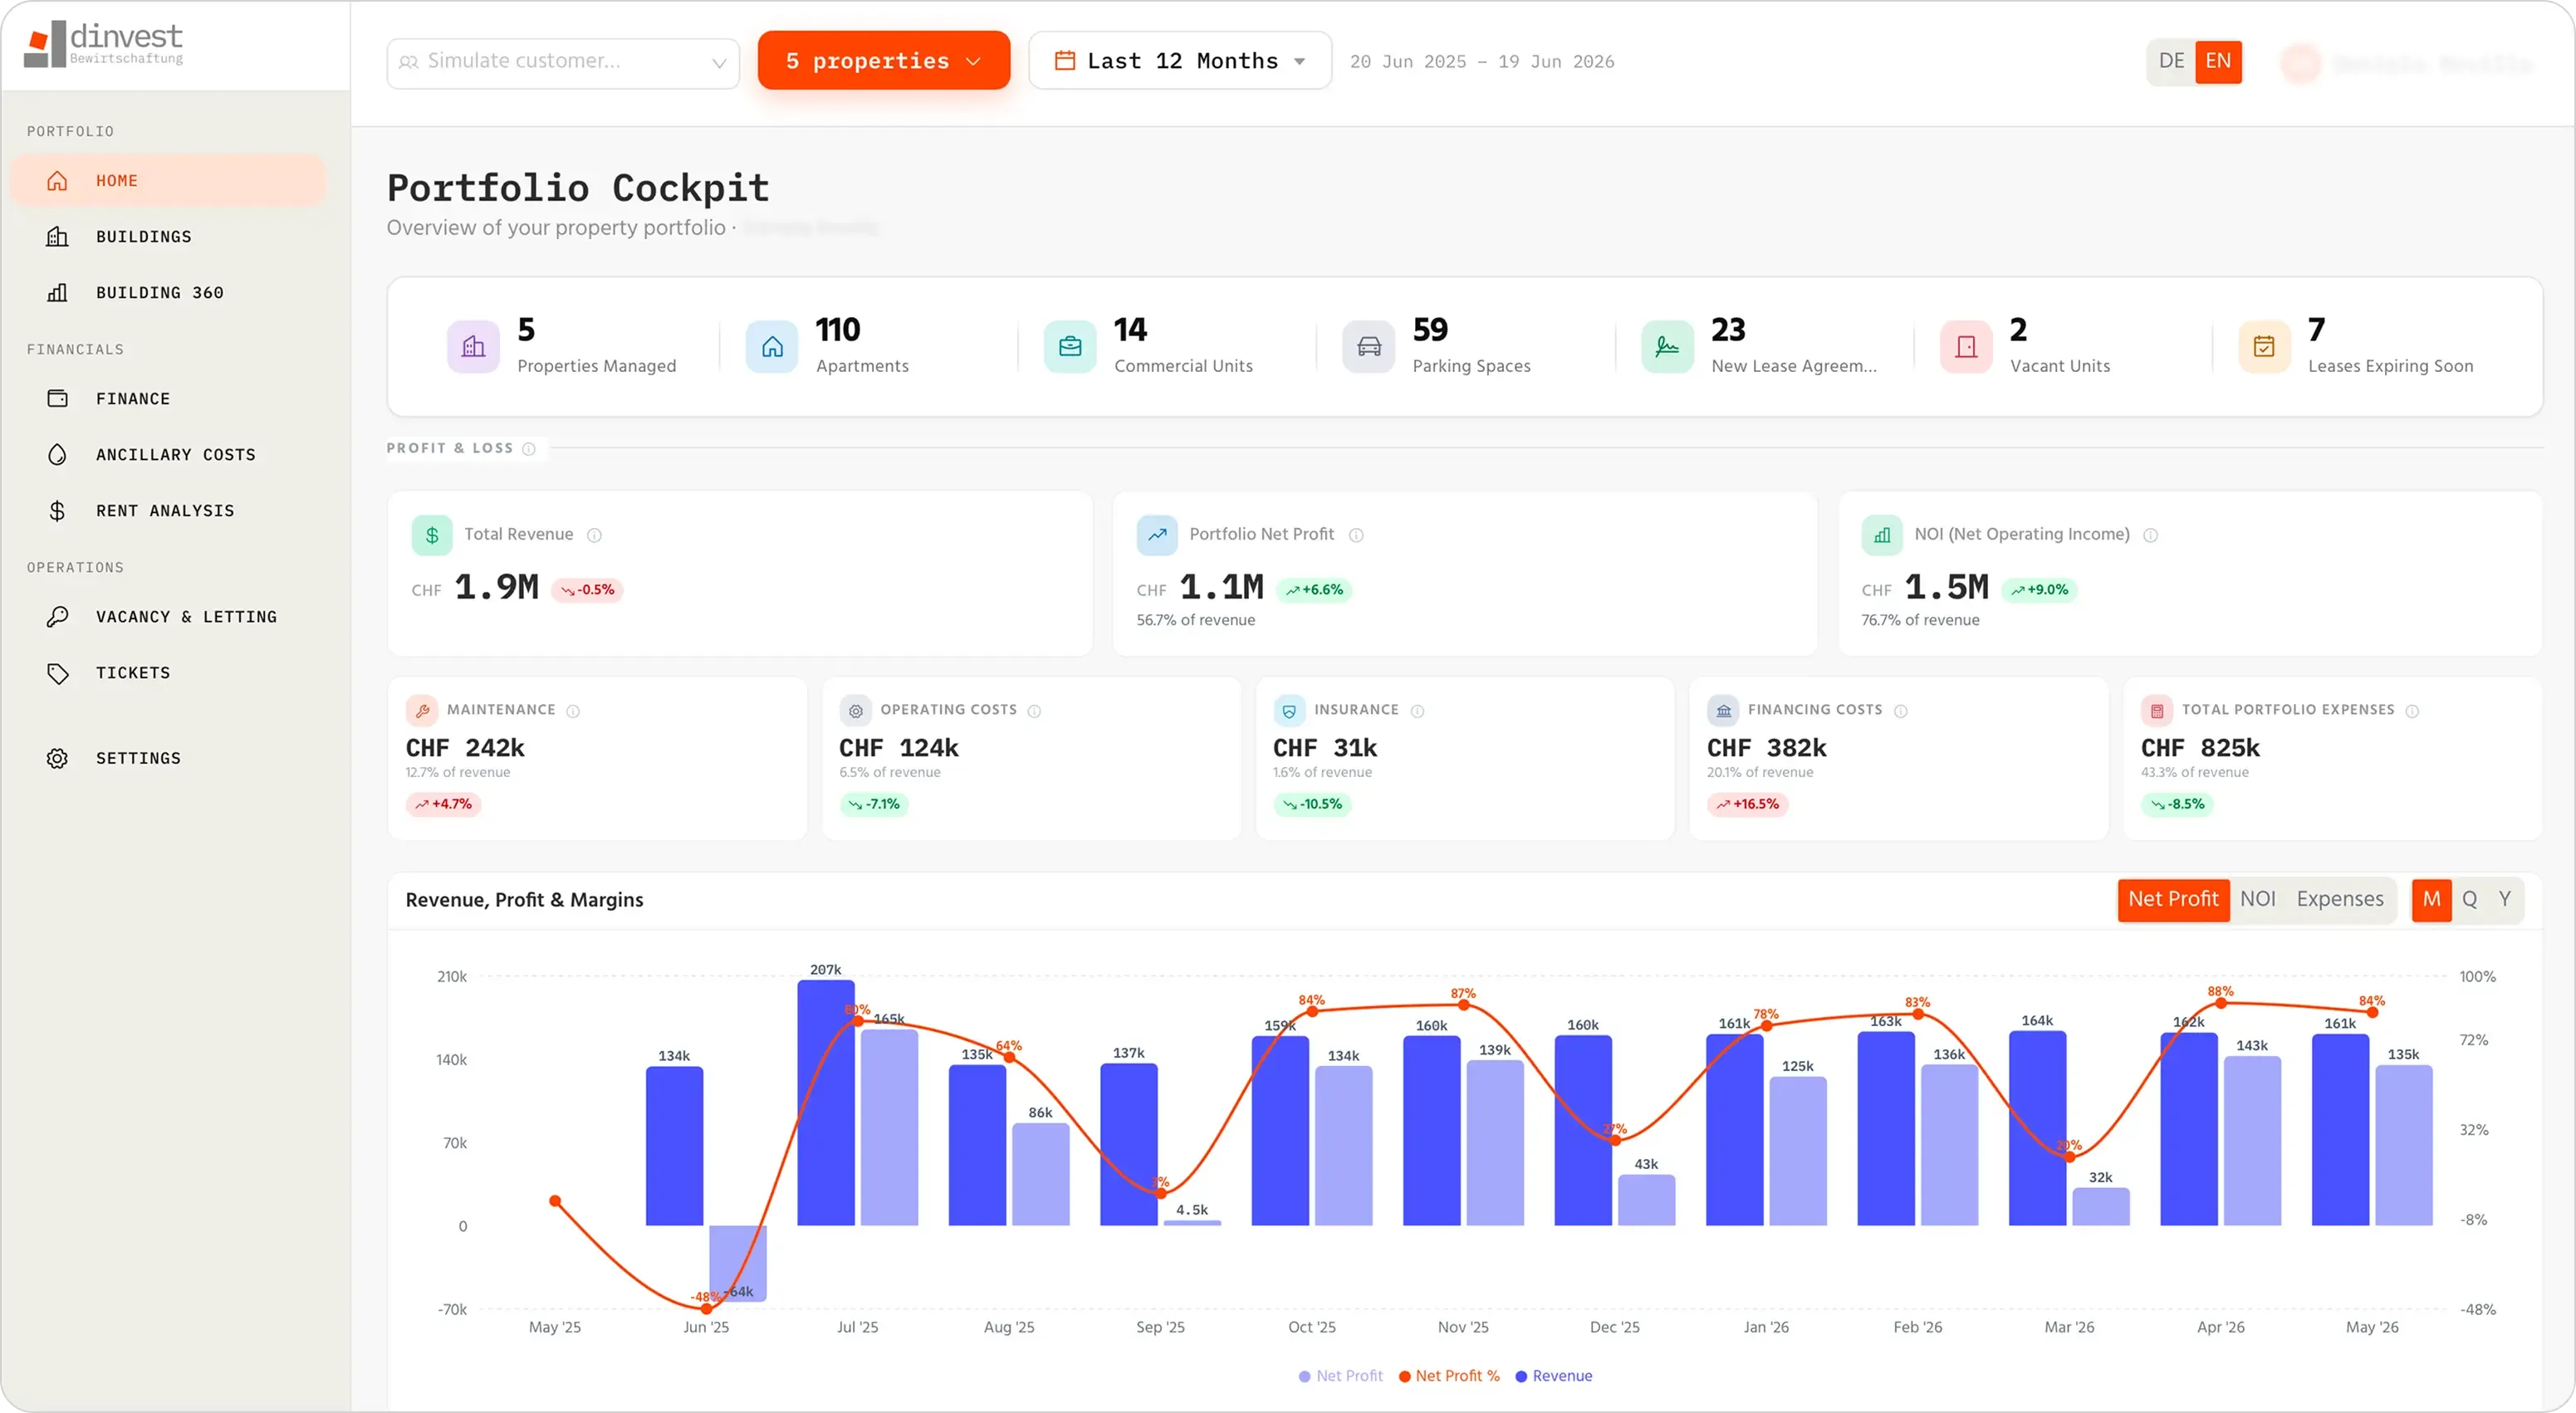Viewport: 2576px width, 1413px height.
Task: Click the dinvest logo
Action: point(103,44)
